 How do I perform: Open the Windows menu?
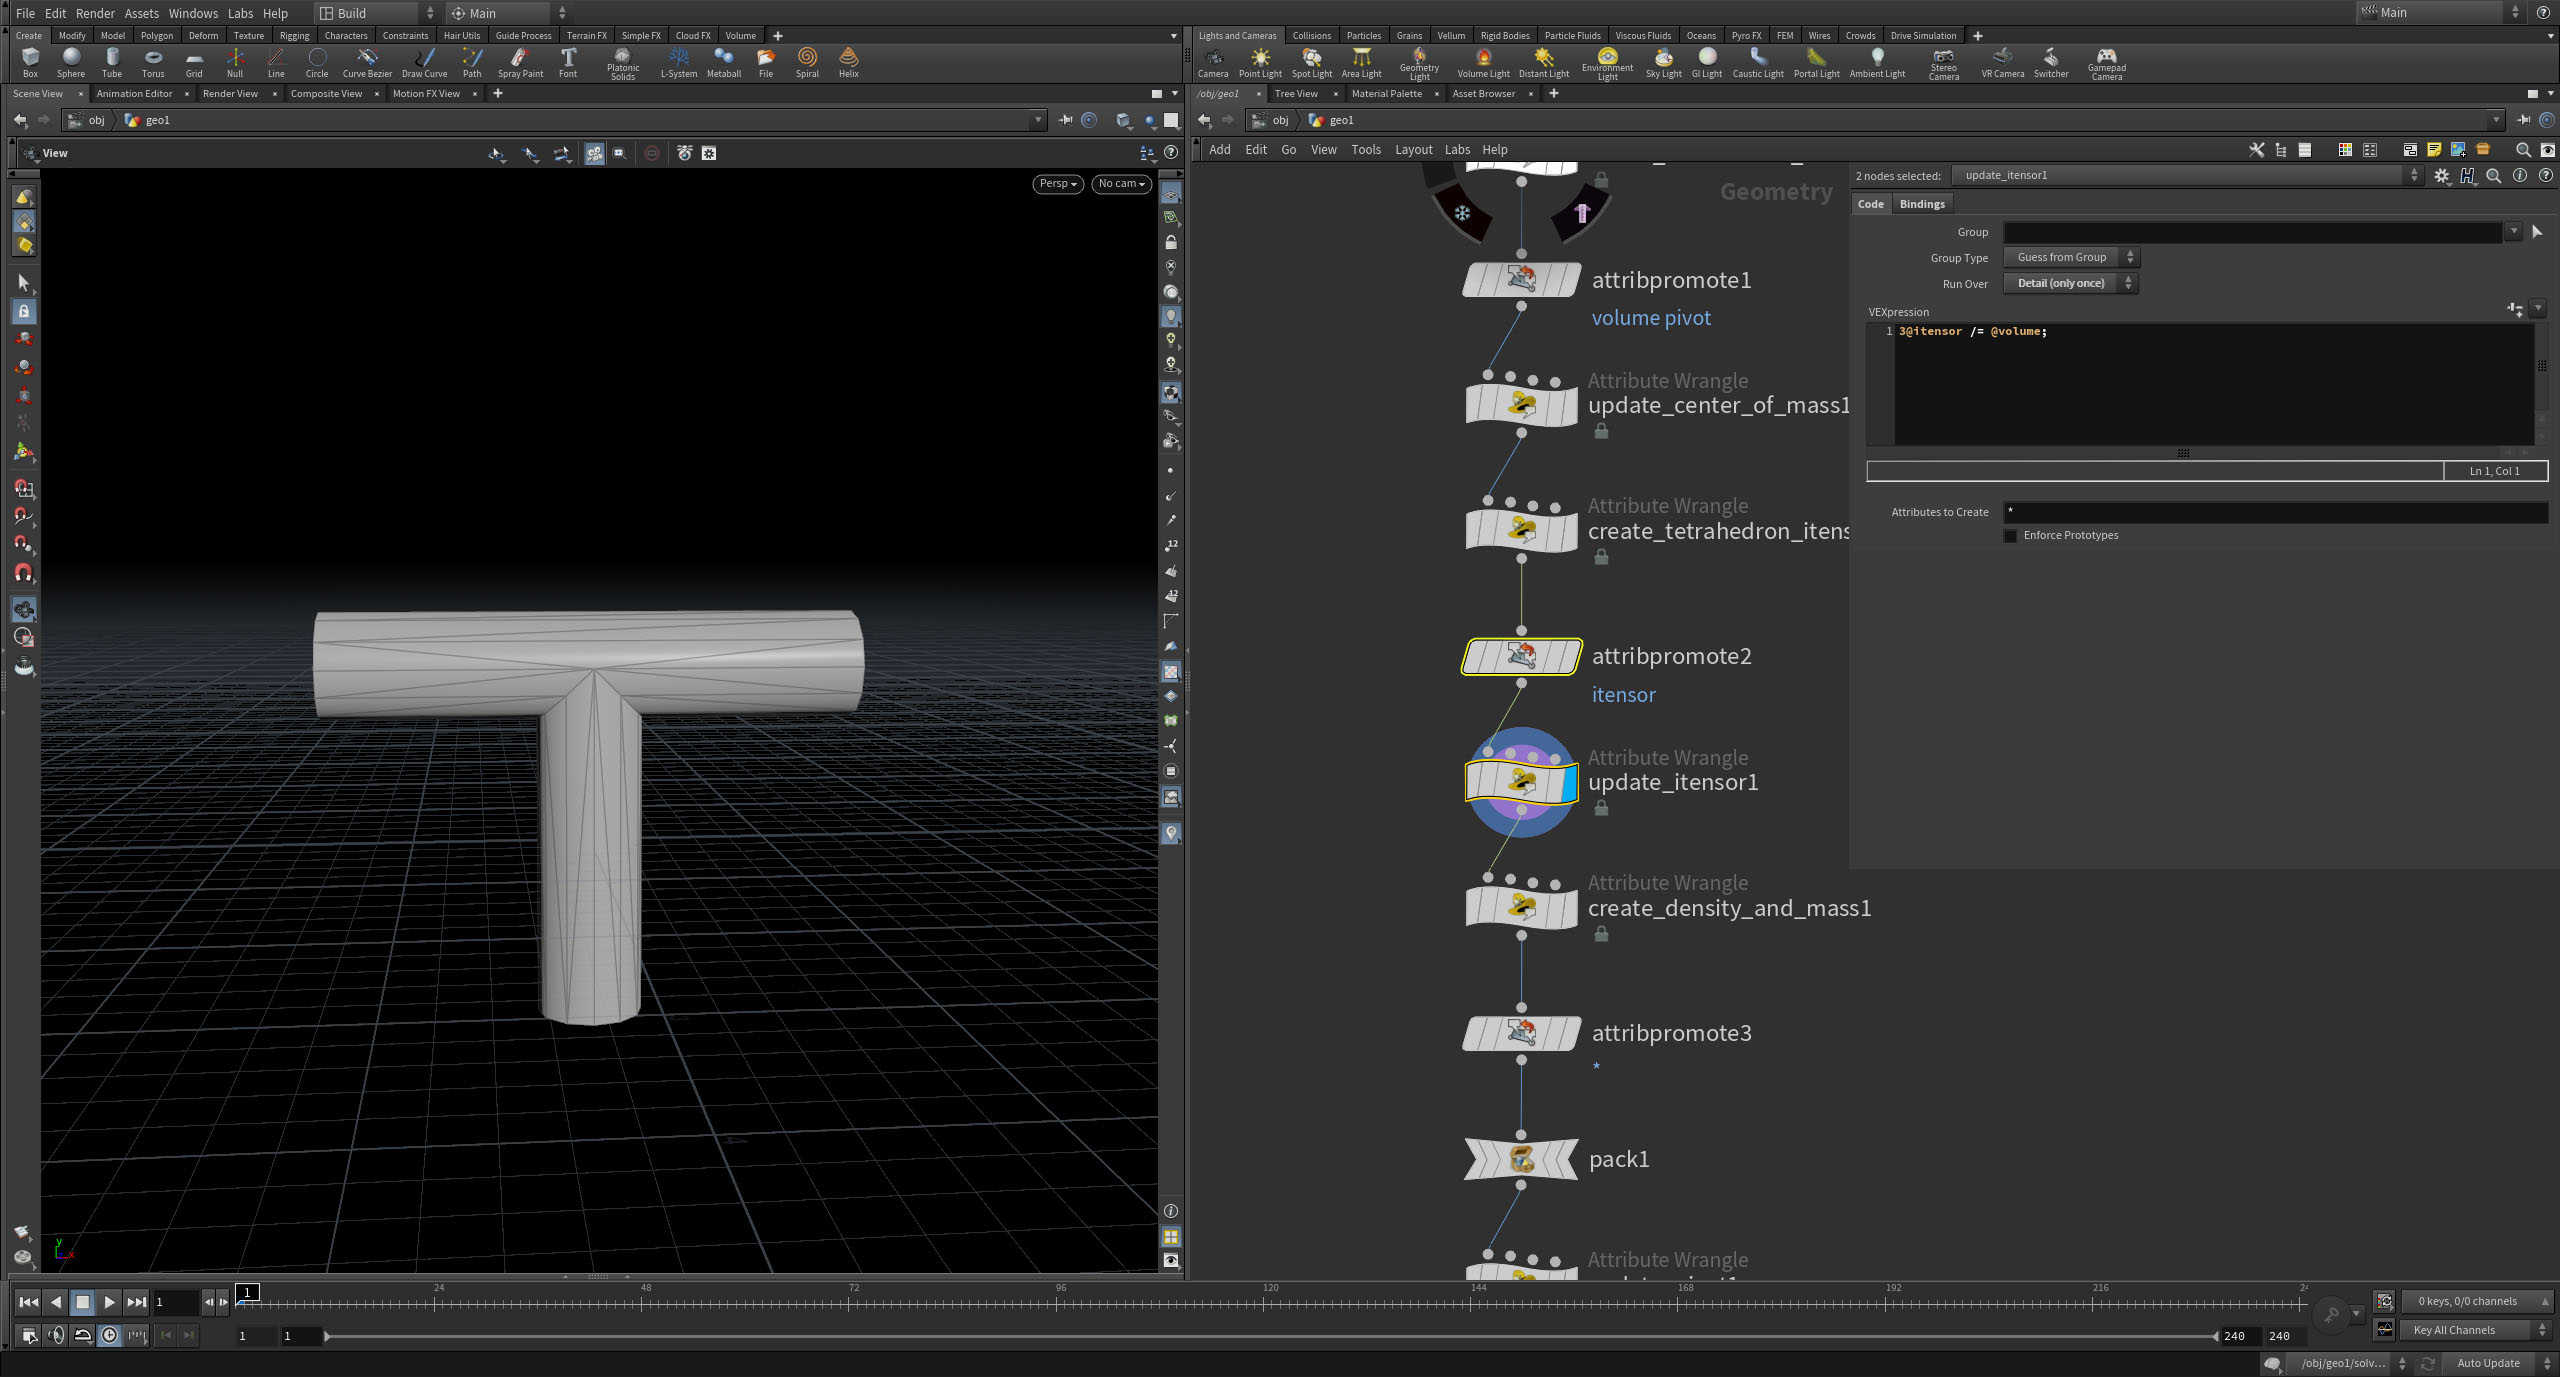coord(193,13)
